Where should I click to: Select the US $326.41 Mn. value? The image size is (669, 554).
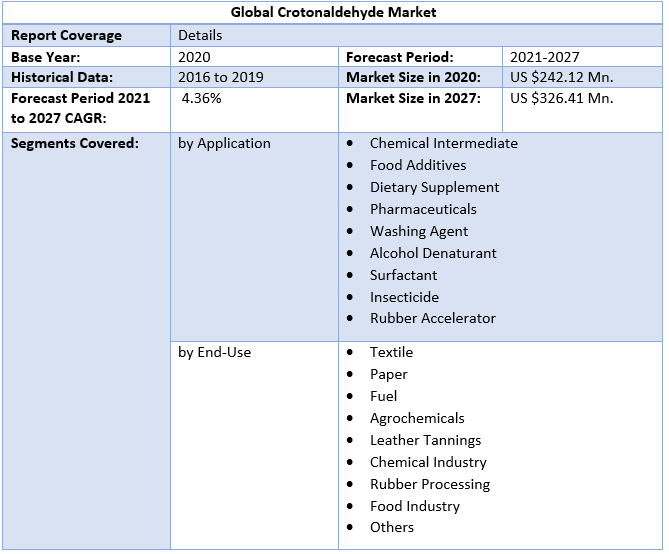tap(561, 98)
